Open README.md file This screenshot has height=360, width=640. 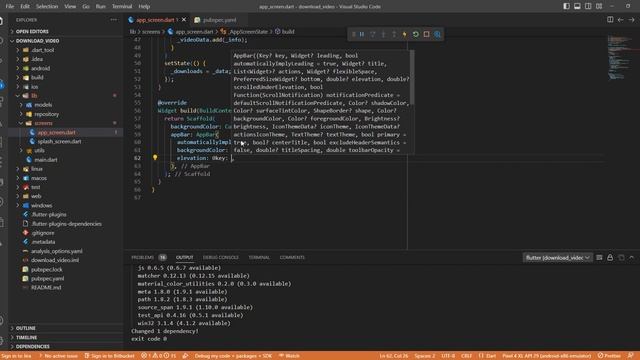point(65,287)
